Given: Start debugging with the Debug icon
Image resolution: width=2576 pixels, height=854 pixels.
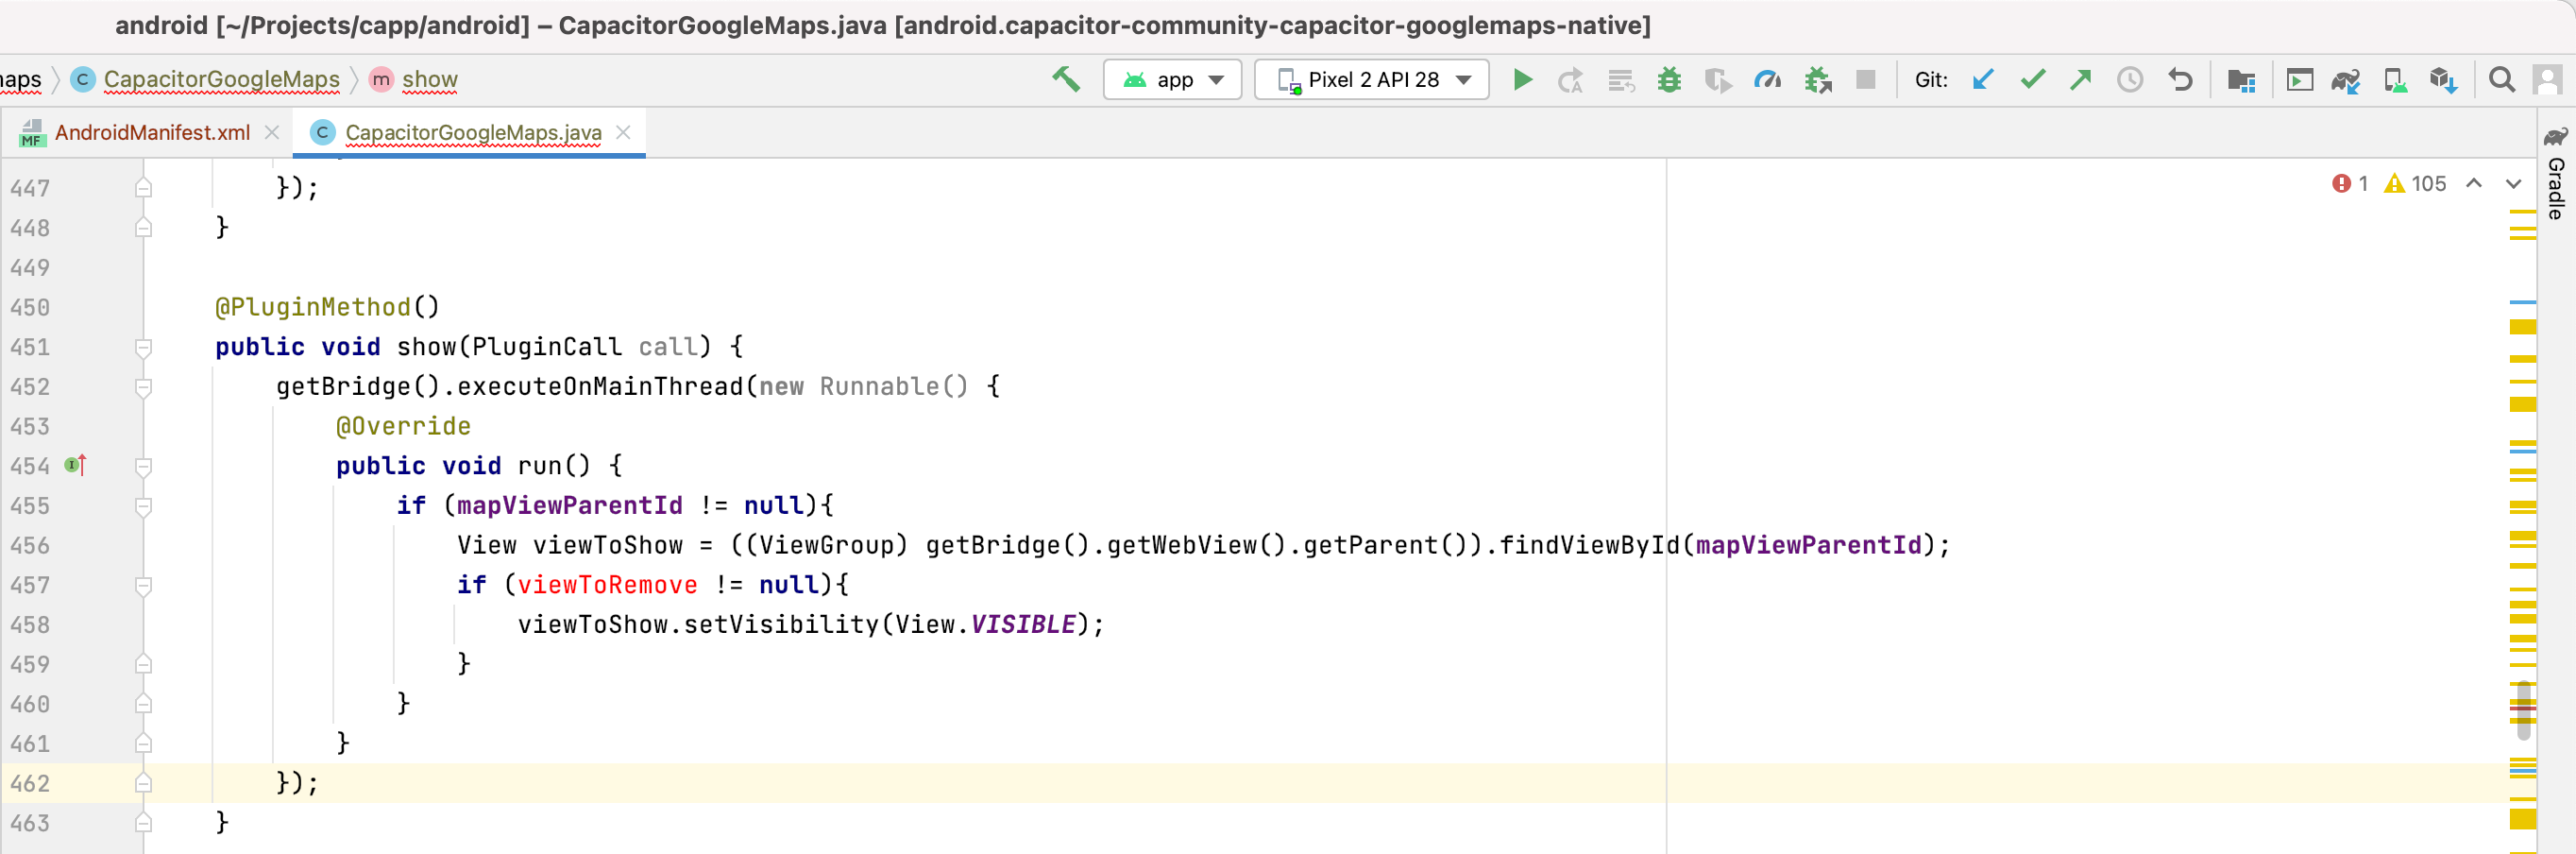Looking at the screenshot, I should pos(1668,79).
